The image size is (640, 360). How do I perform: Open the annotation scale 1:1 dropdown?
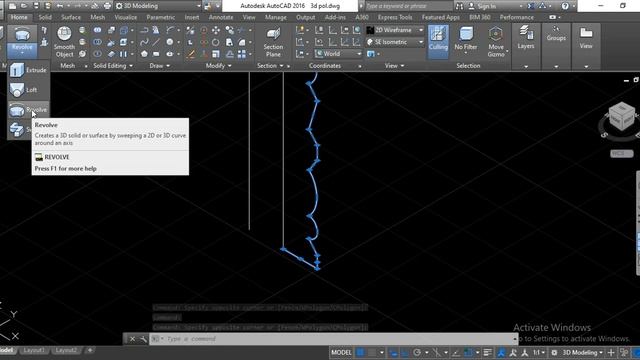[539, 352]
